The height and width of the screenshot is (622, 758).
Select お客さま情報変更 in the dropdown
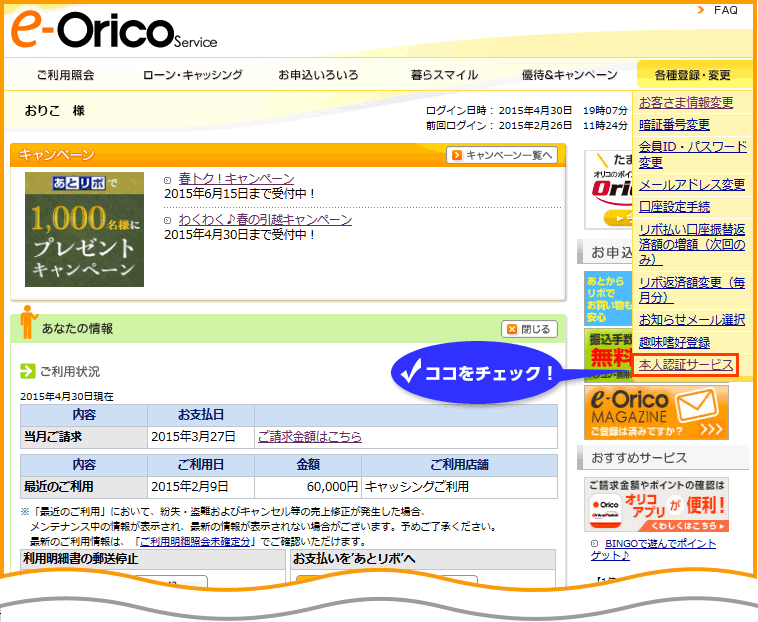coord(686,102)
